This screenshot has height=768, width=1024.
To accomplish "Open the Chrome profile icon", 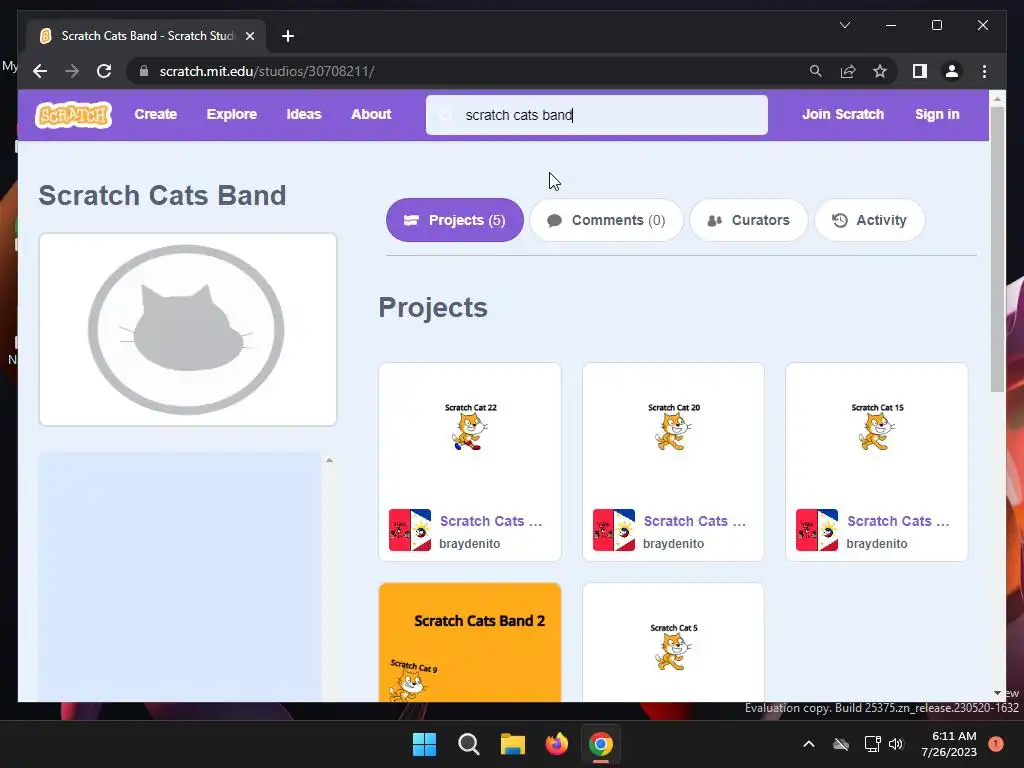I will click(952, 71).
